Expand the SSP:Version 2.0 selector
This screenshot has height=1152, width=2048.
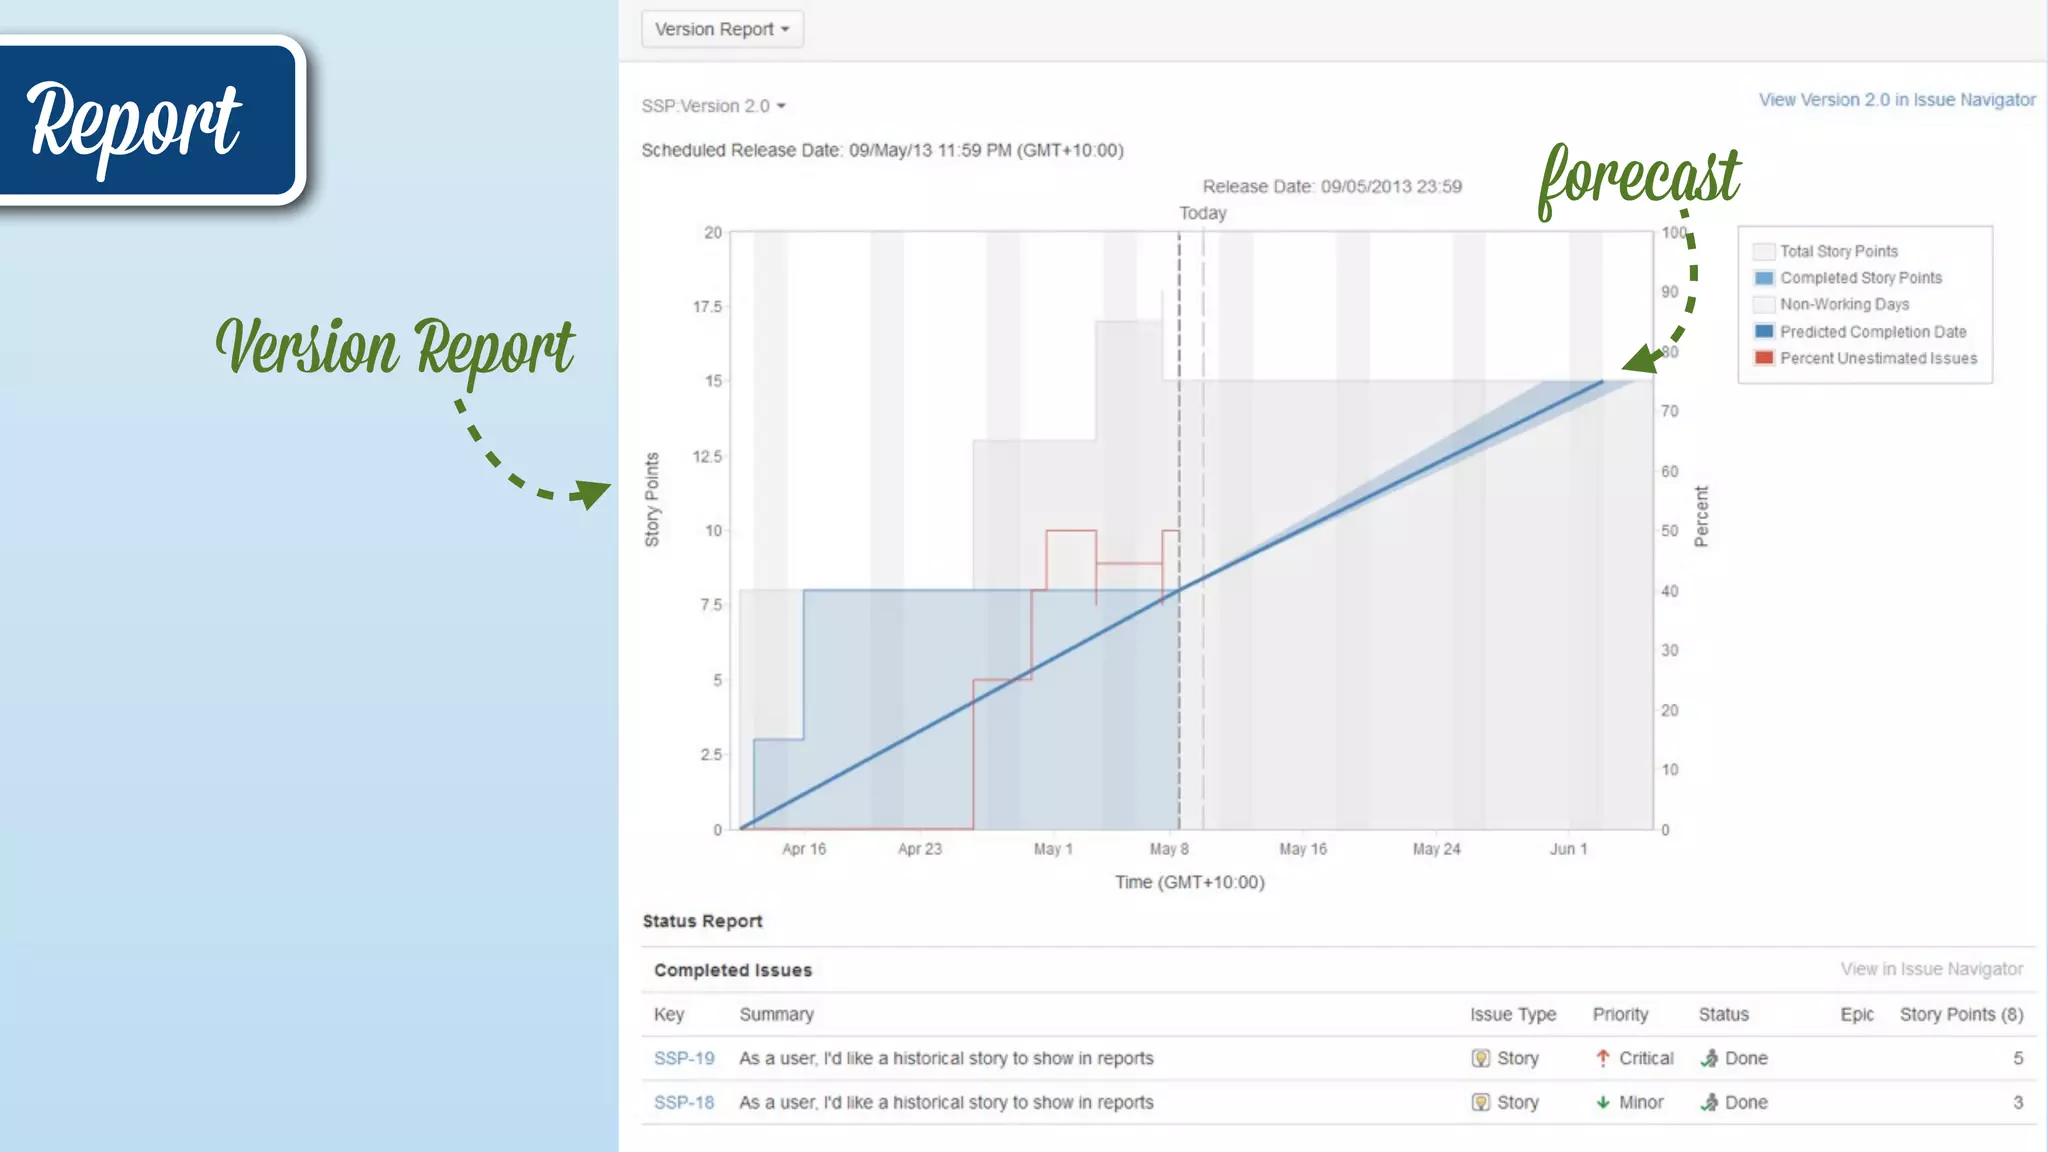[713, 106]
